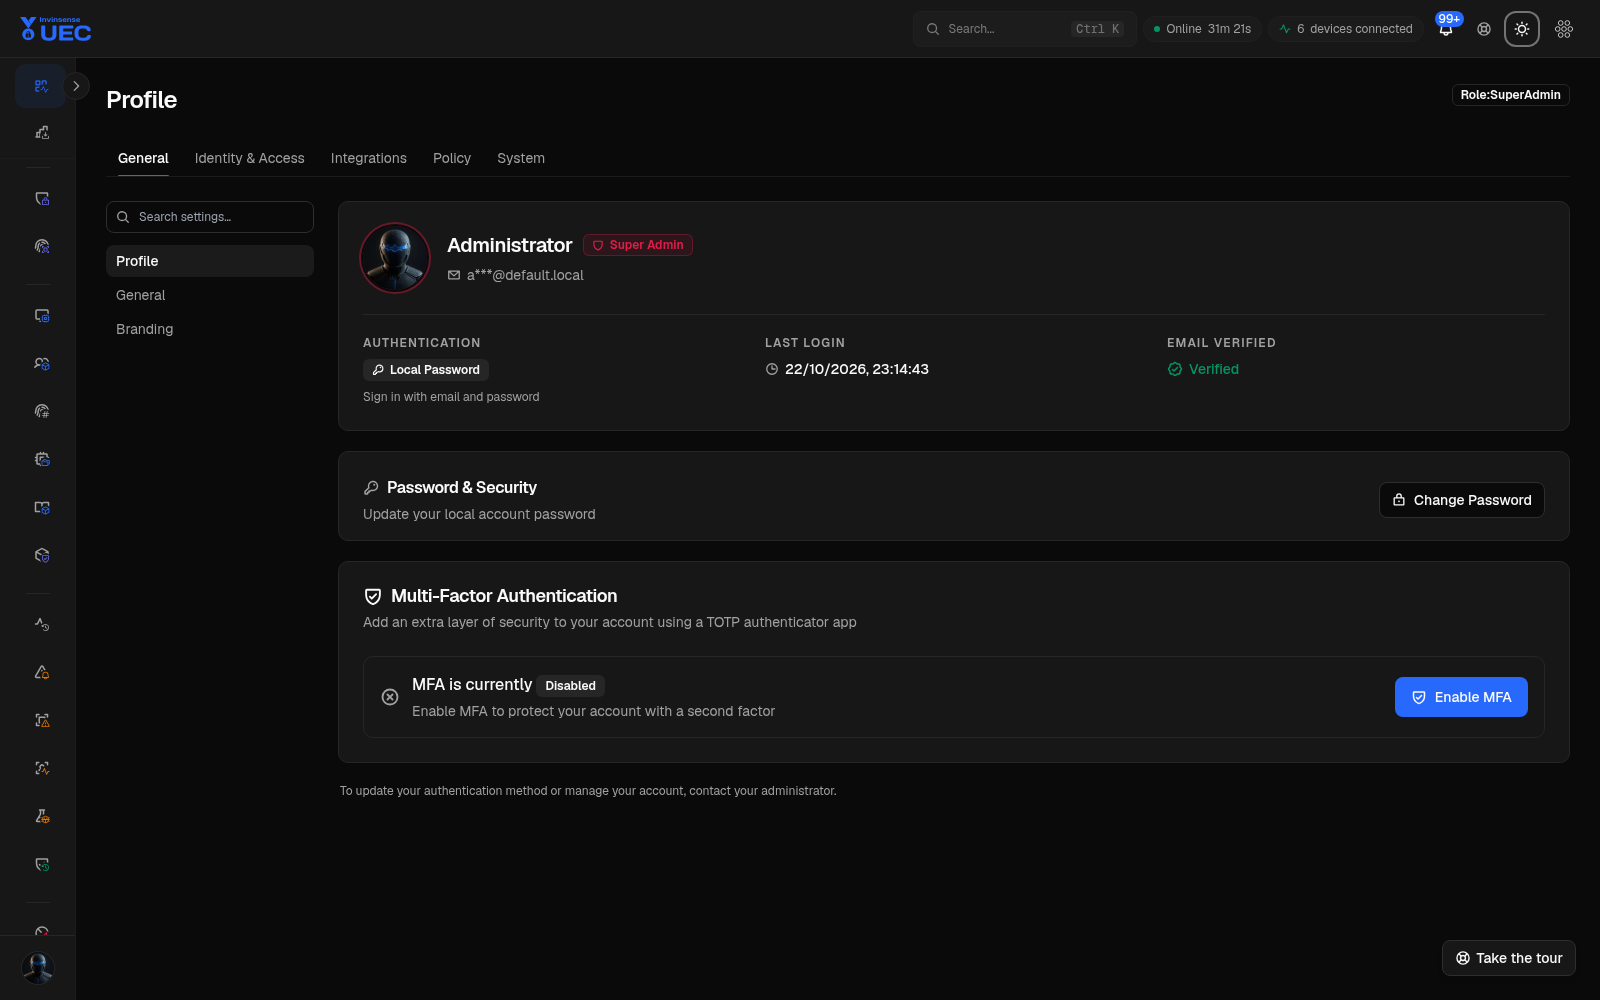Viewport: 1600px width, 1000px height.
Task: Select General in the settings list
Action: (210, 295)
